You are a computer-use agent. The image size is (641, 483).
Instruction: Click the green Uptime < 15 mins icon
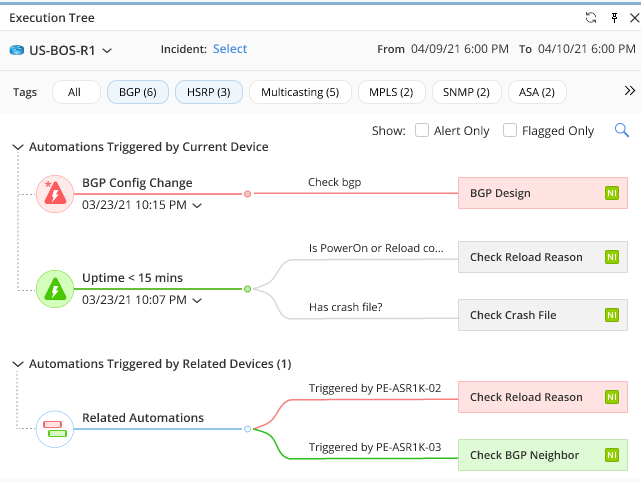pos(55,289)
